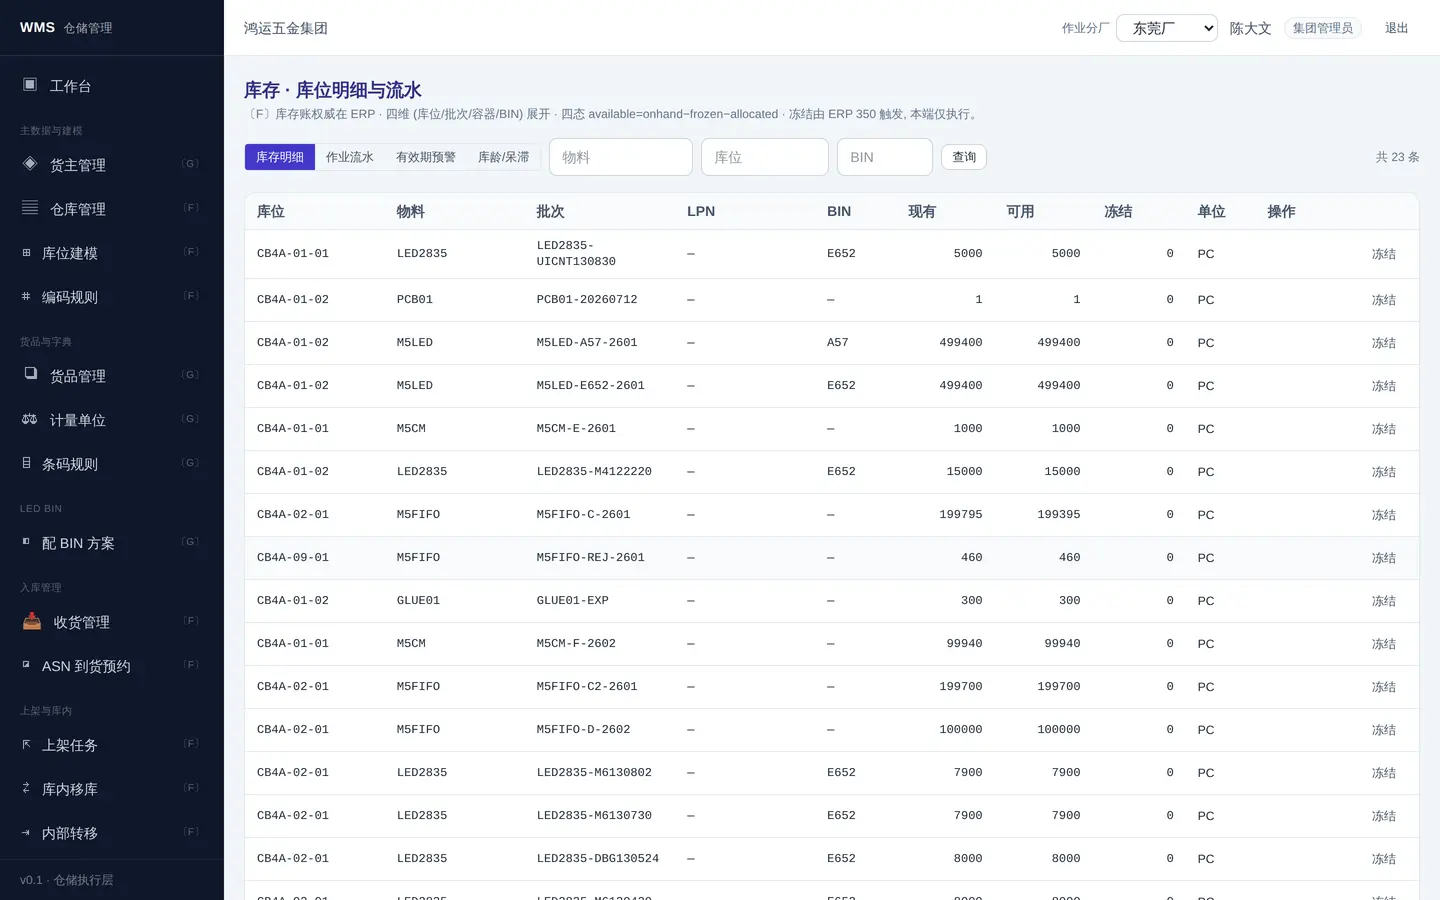Image resolution: width=1440 pixels, height=900 pixels.
Task: Focus the 库位 filter input
Action: point(765,157)
